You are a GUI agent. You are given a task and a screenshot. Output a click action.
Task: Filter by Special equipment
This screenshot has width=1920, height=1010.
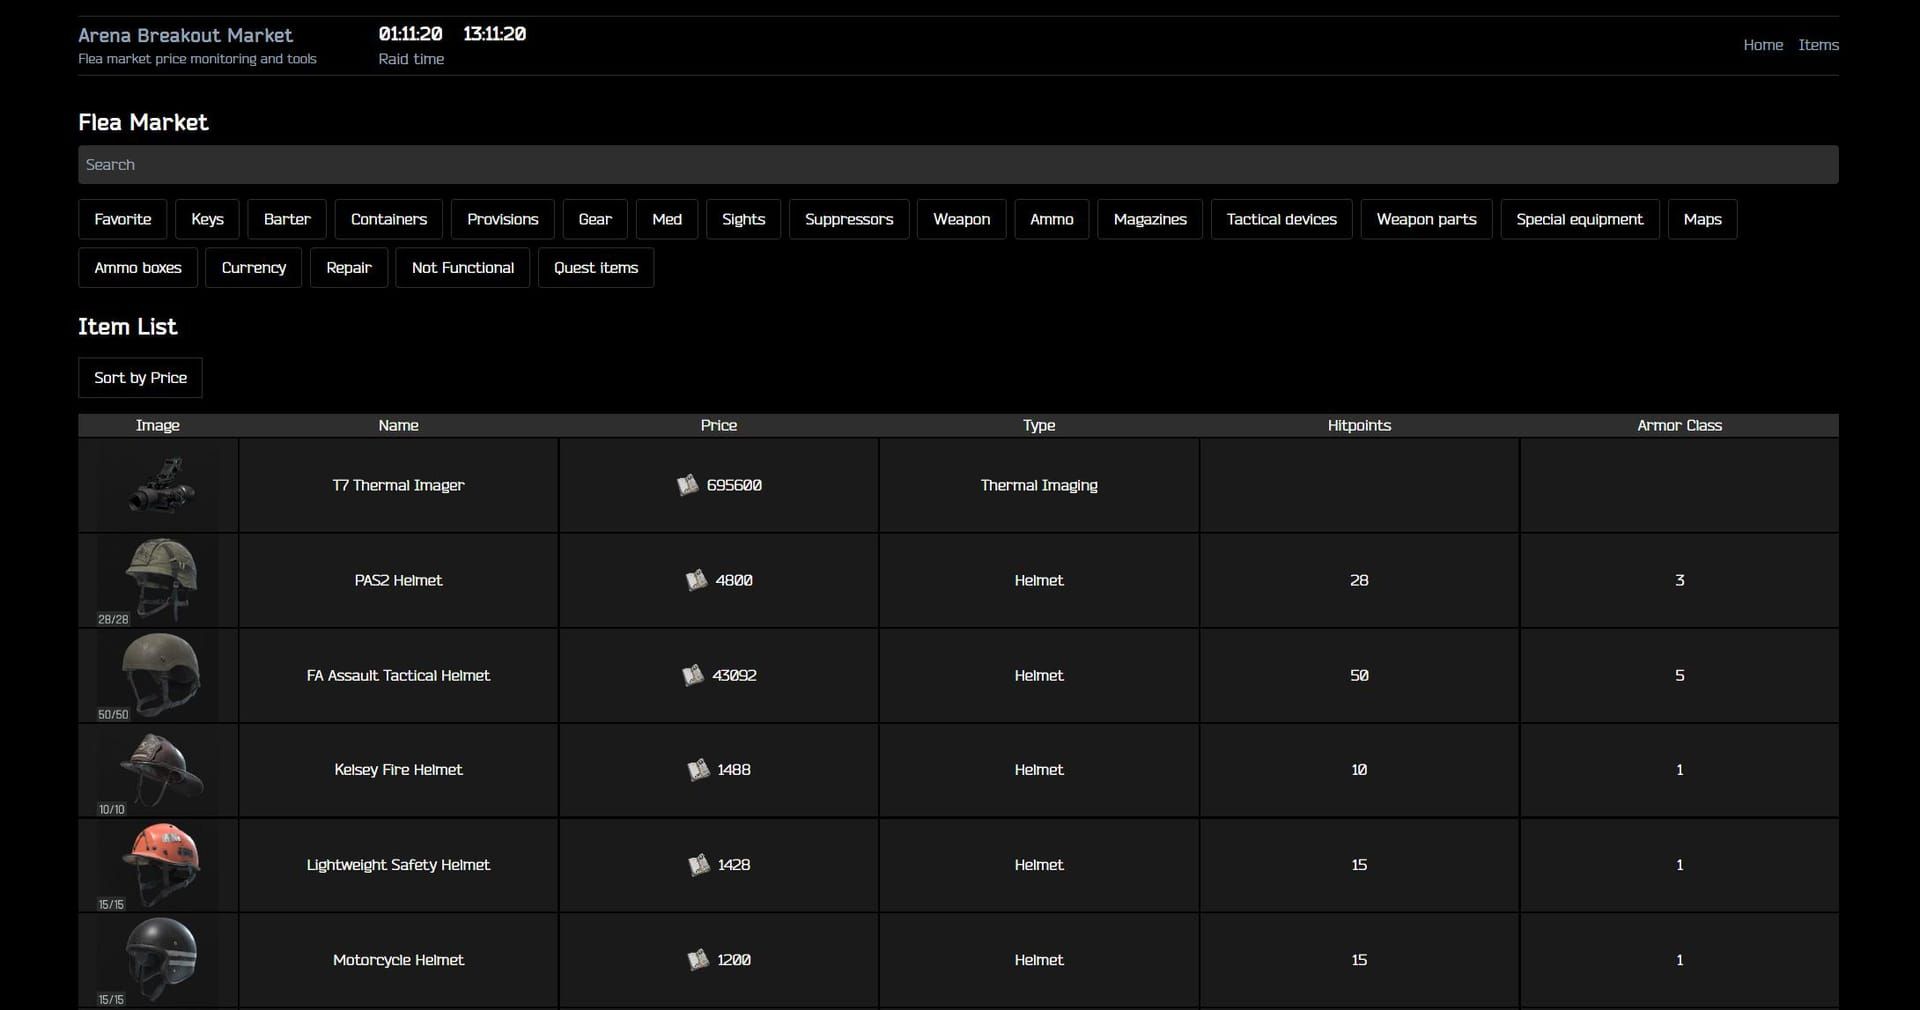point(1579,219)
